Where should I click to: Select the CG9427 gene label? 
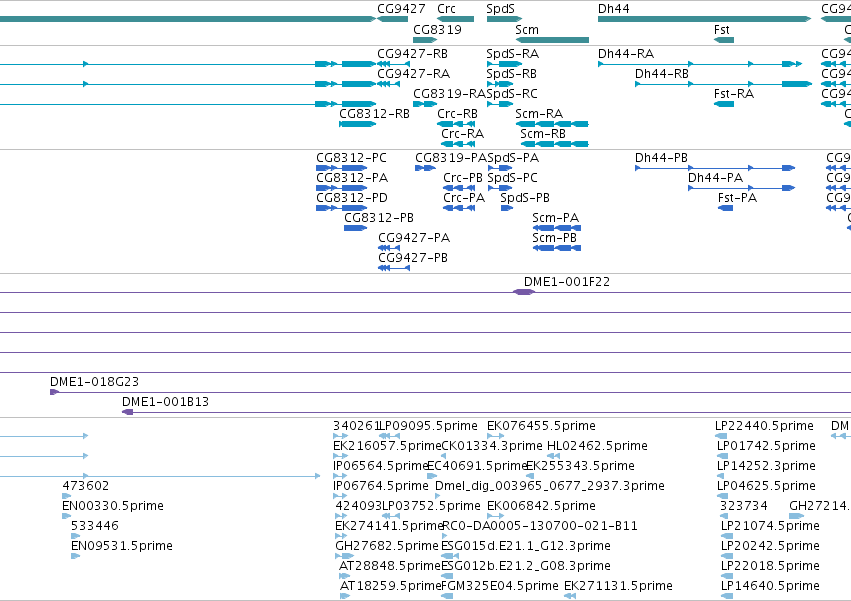pos(401,9)
